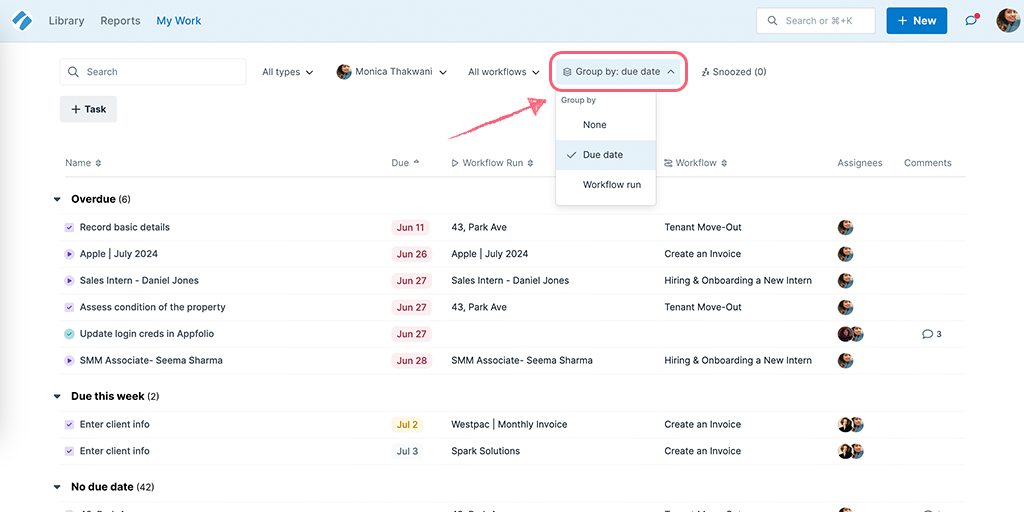This screenshot has width=1024, height=512.
Task: Click Spark Solutions workflow run cell
Action: [486, 451]
